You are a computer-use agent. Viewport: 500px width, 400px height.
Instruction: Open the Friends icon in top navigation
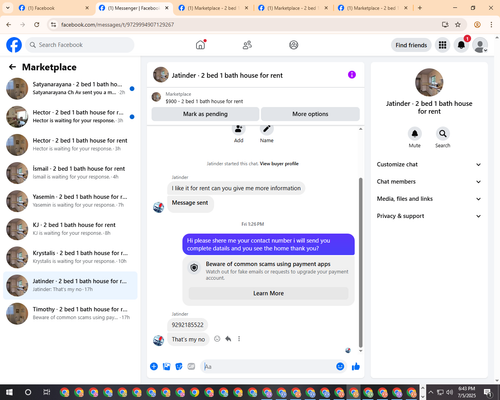[247, 45]
